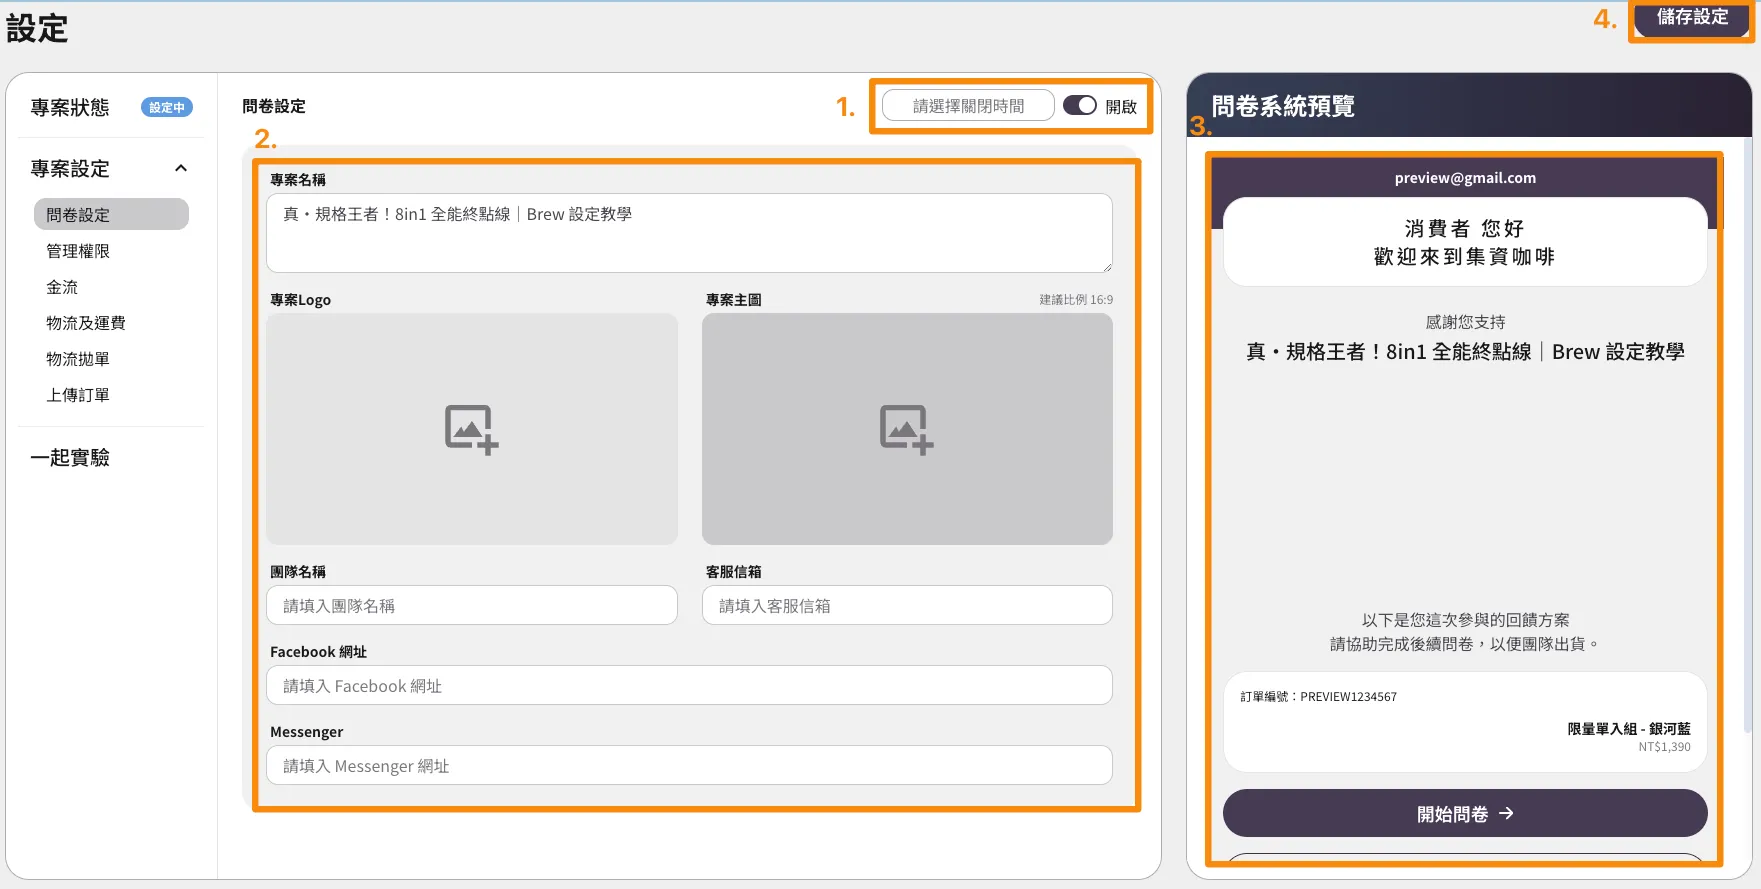Viewport: 1761px width, 889px height.
Task: Focus the 團隊名稱 input field
Action: point(471,606)
